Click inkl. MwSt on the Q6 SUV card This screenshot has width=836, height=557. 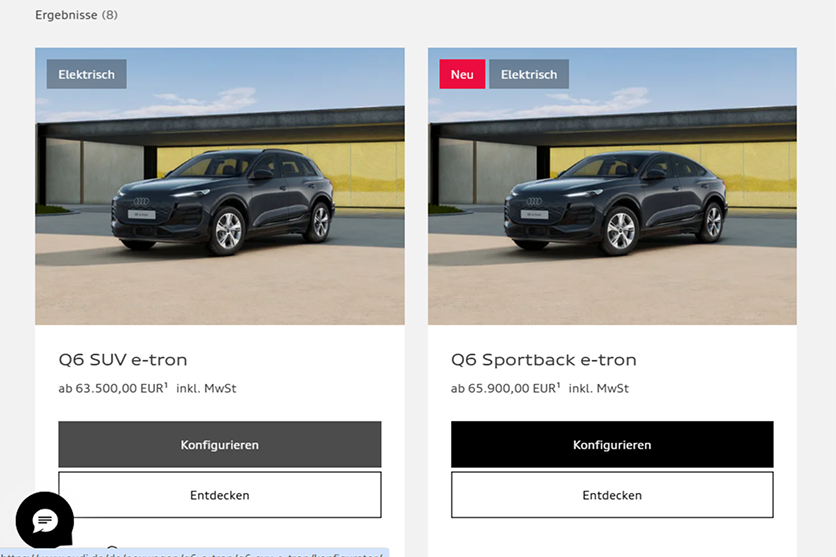coord(206,389)
